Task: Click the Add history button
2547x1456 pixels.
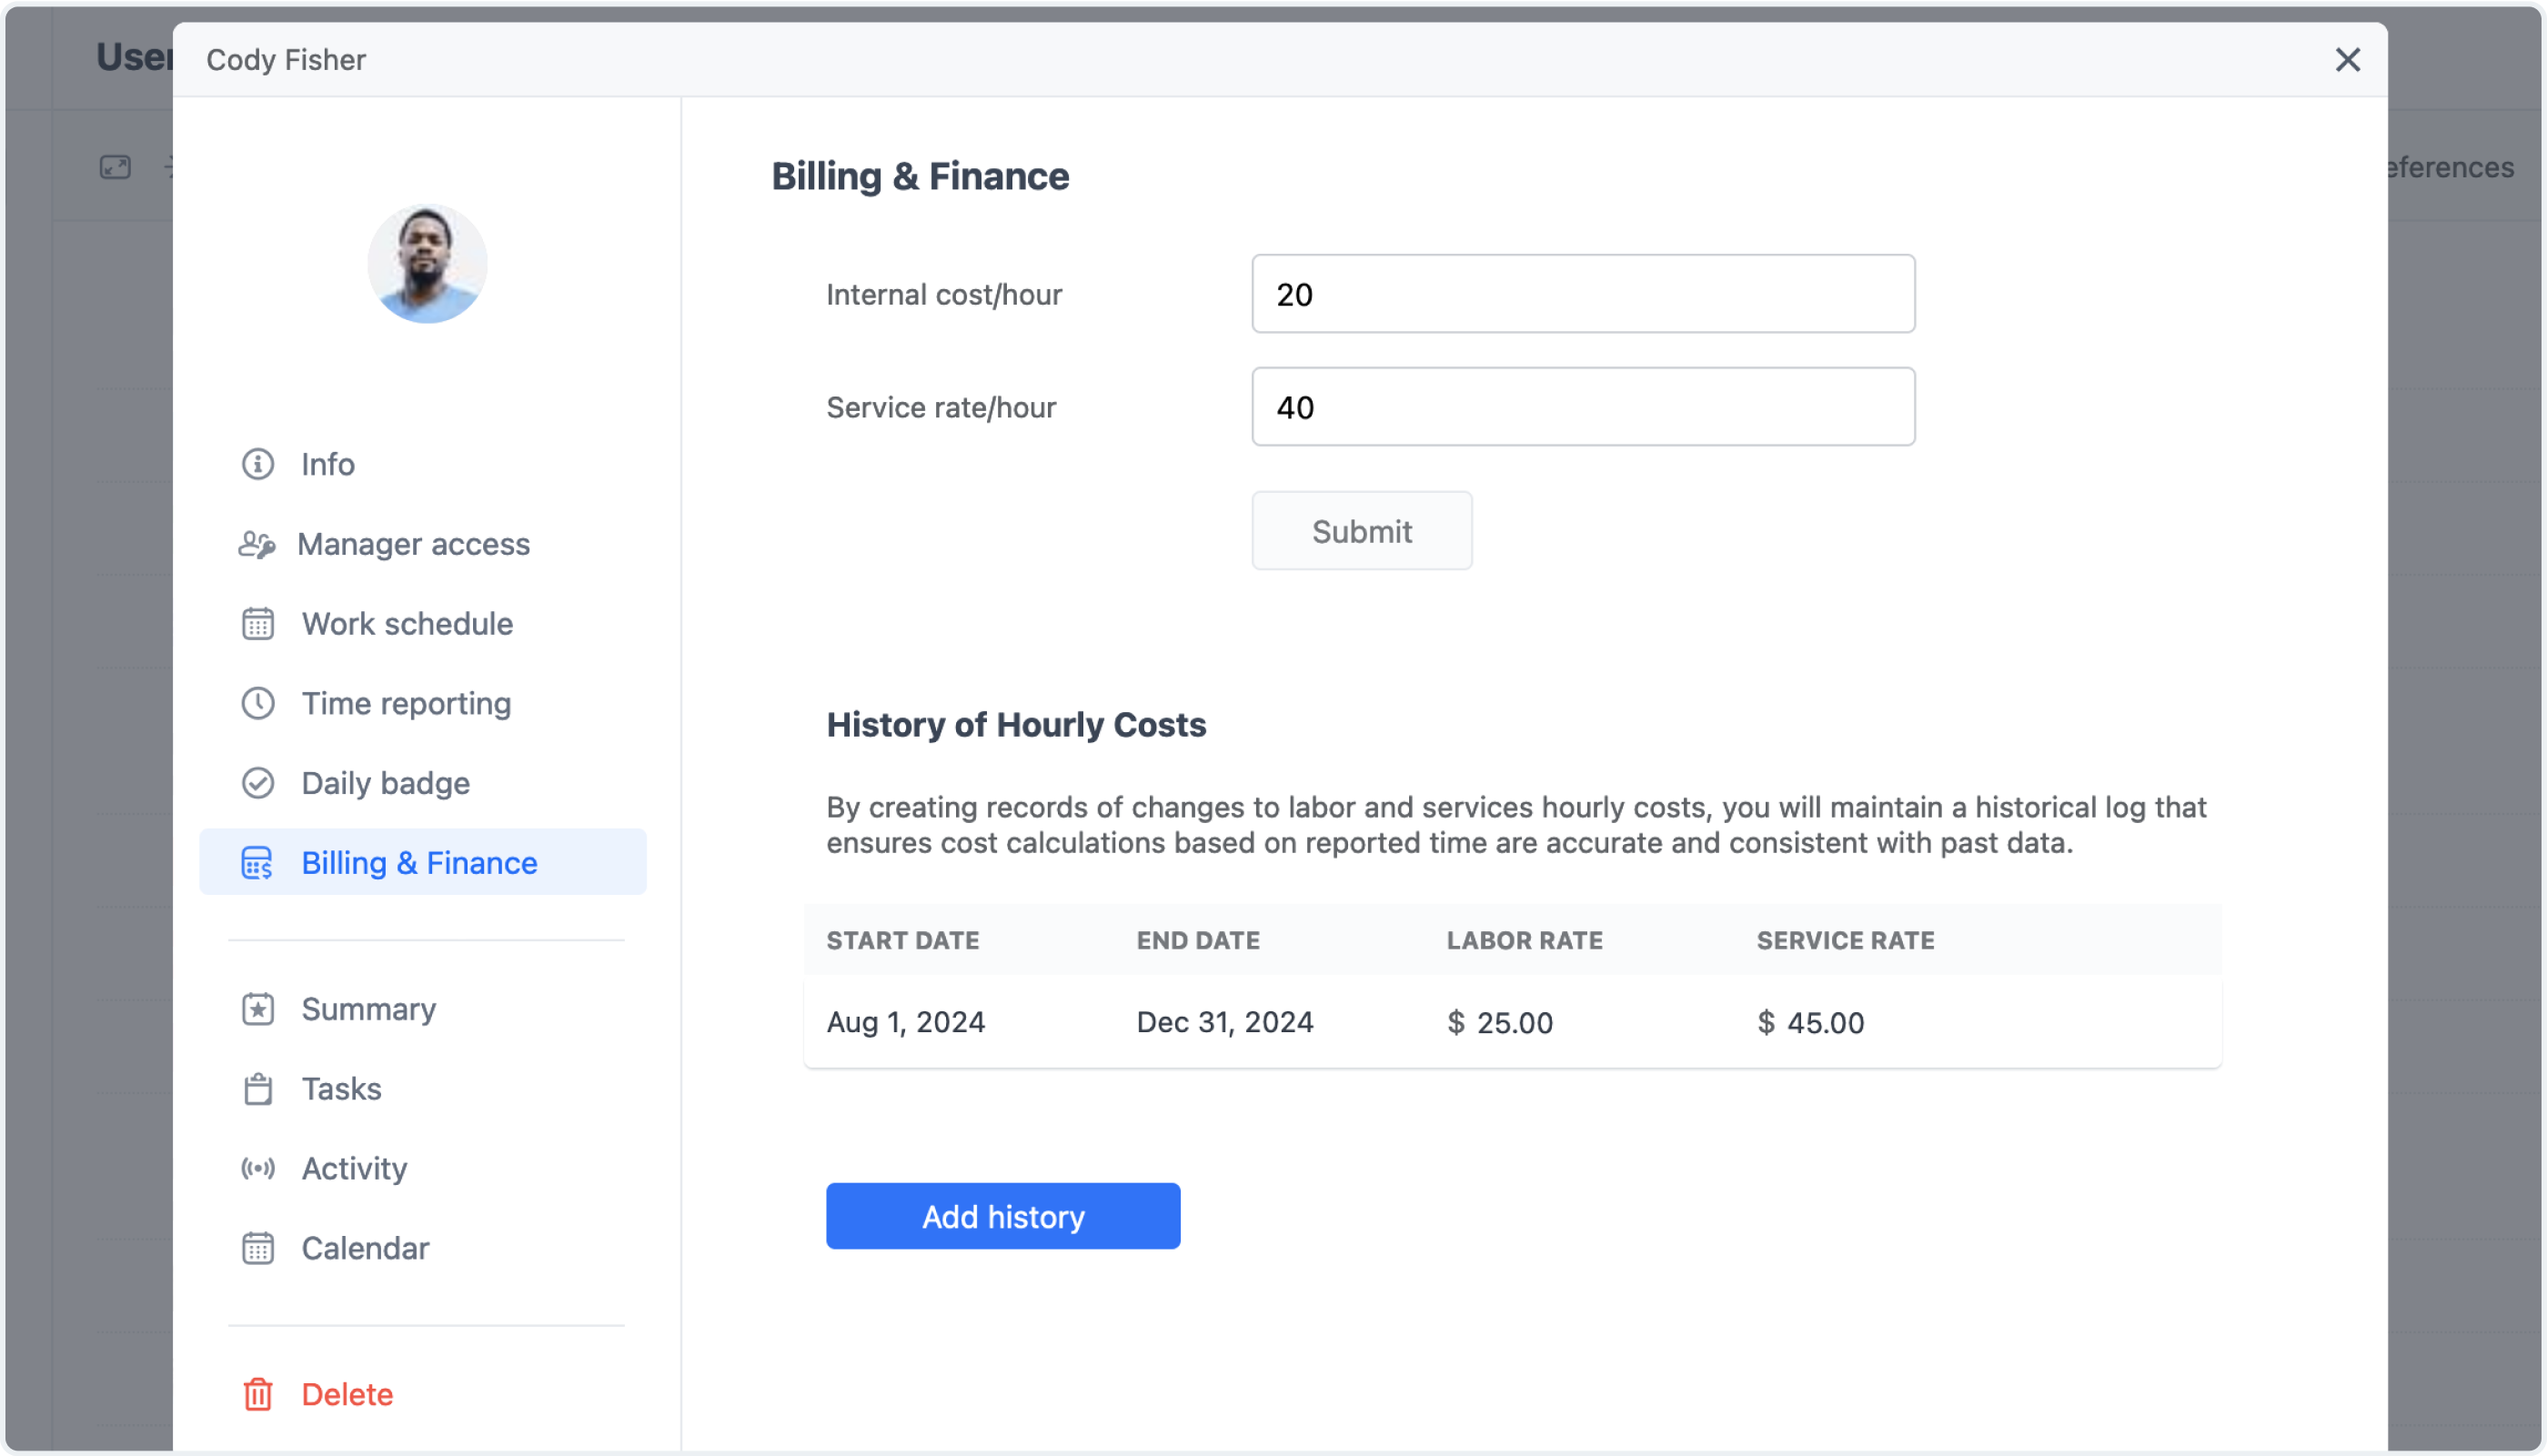Action: click(x=1003, y=1216)
